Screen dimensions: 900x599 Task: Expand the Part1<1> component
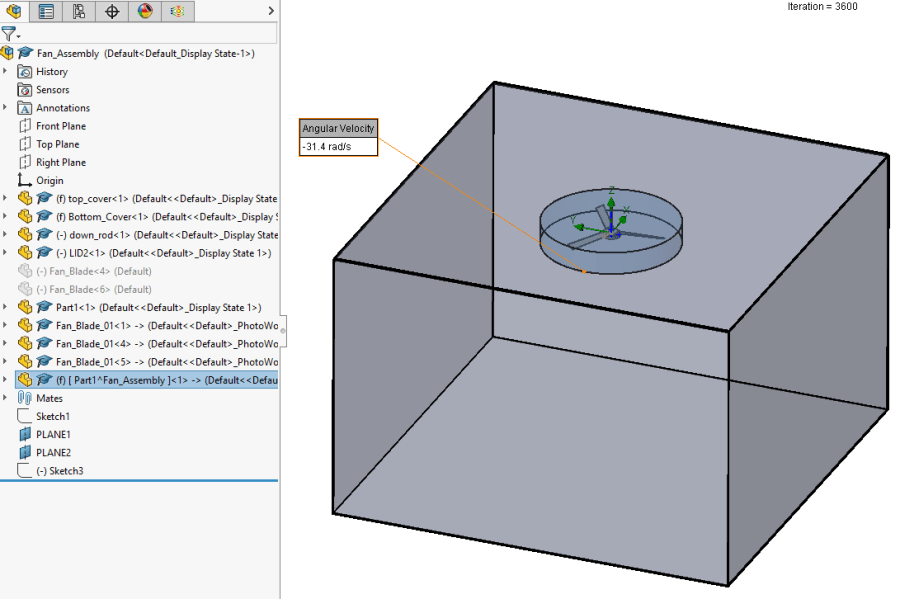click(x=5, y=307)
